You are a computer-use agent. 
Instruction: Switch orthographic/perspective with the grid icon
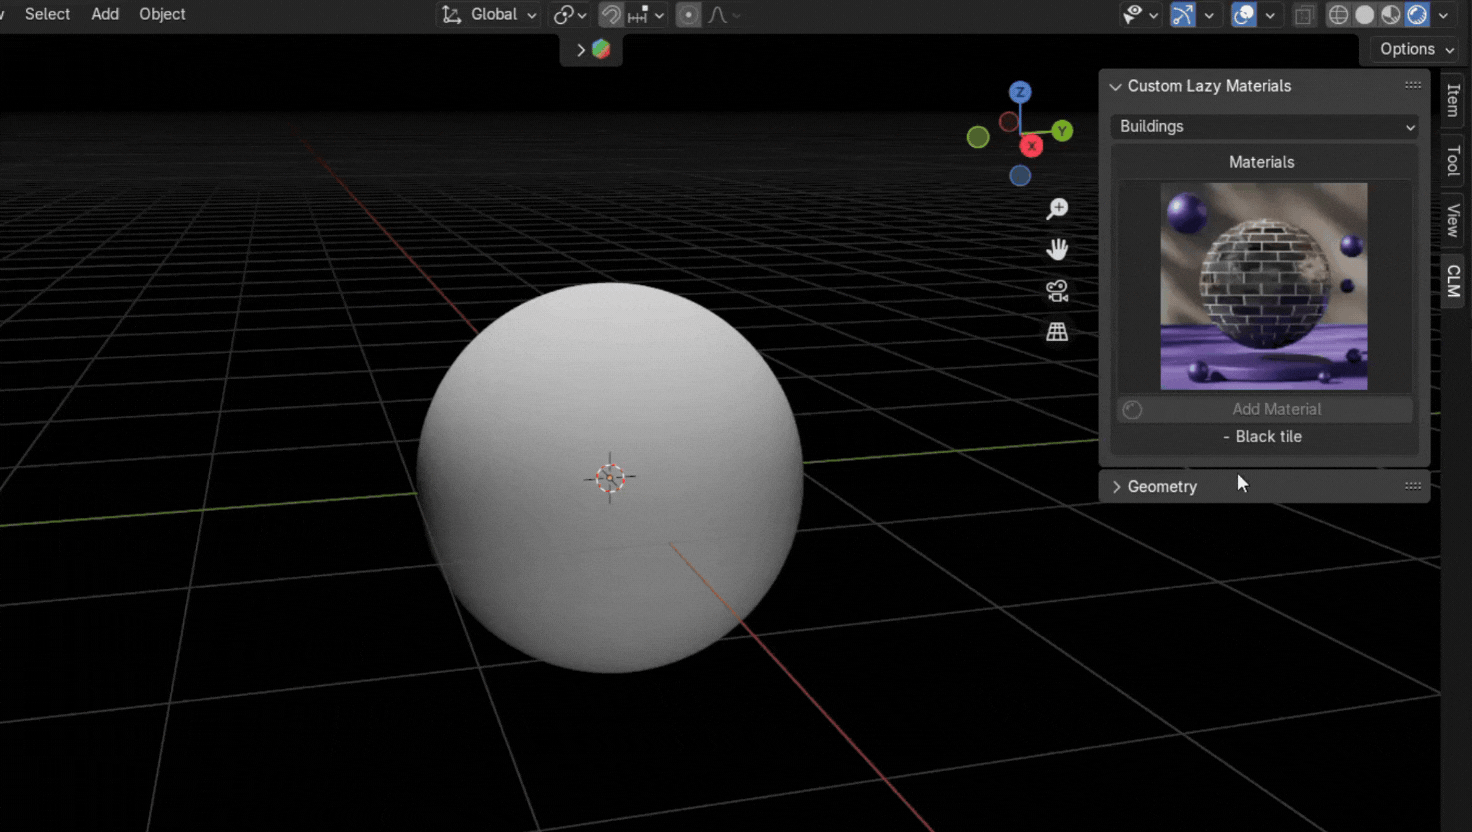[x=1057, y=332]
